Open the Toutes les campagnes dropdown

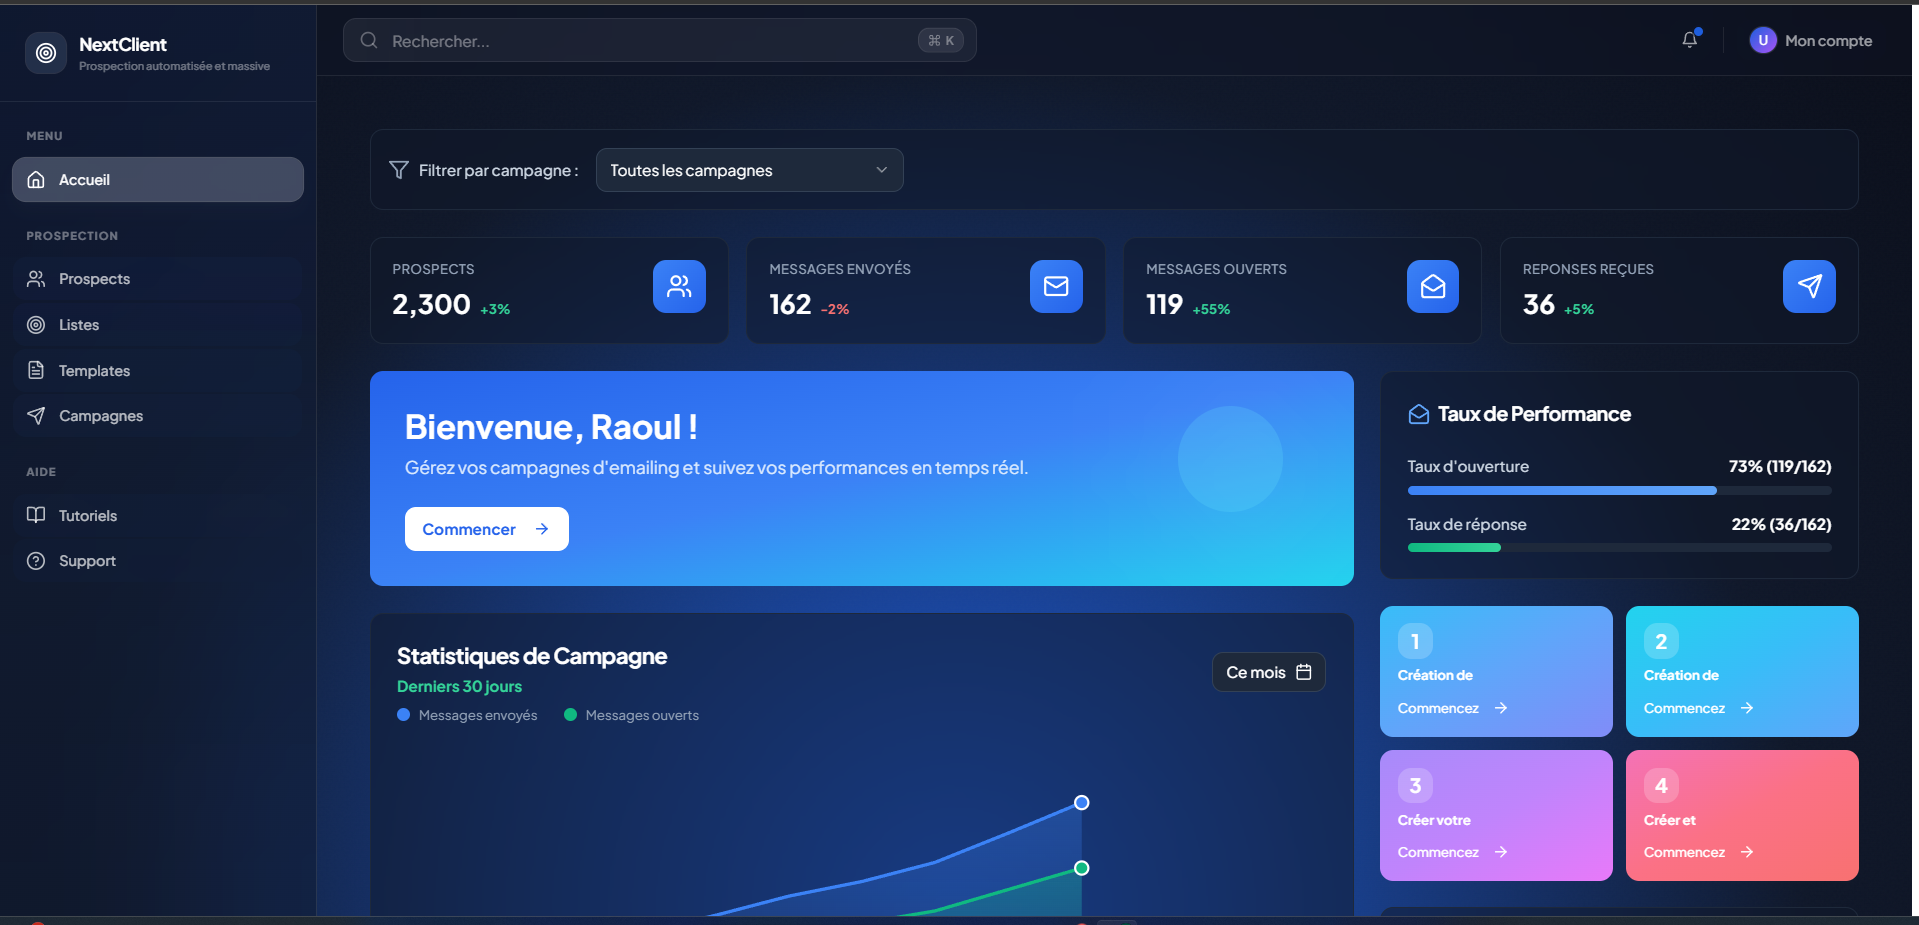point(748,170)
